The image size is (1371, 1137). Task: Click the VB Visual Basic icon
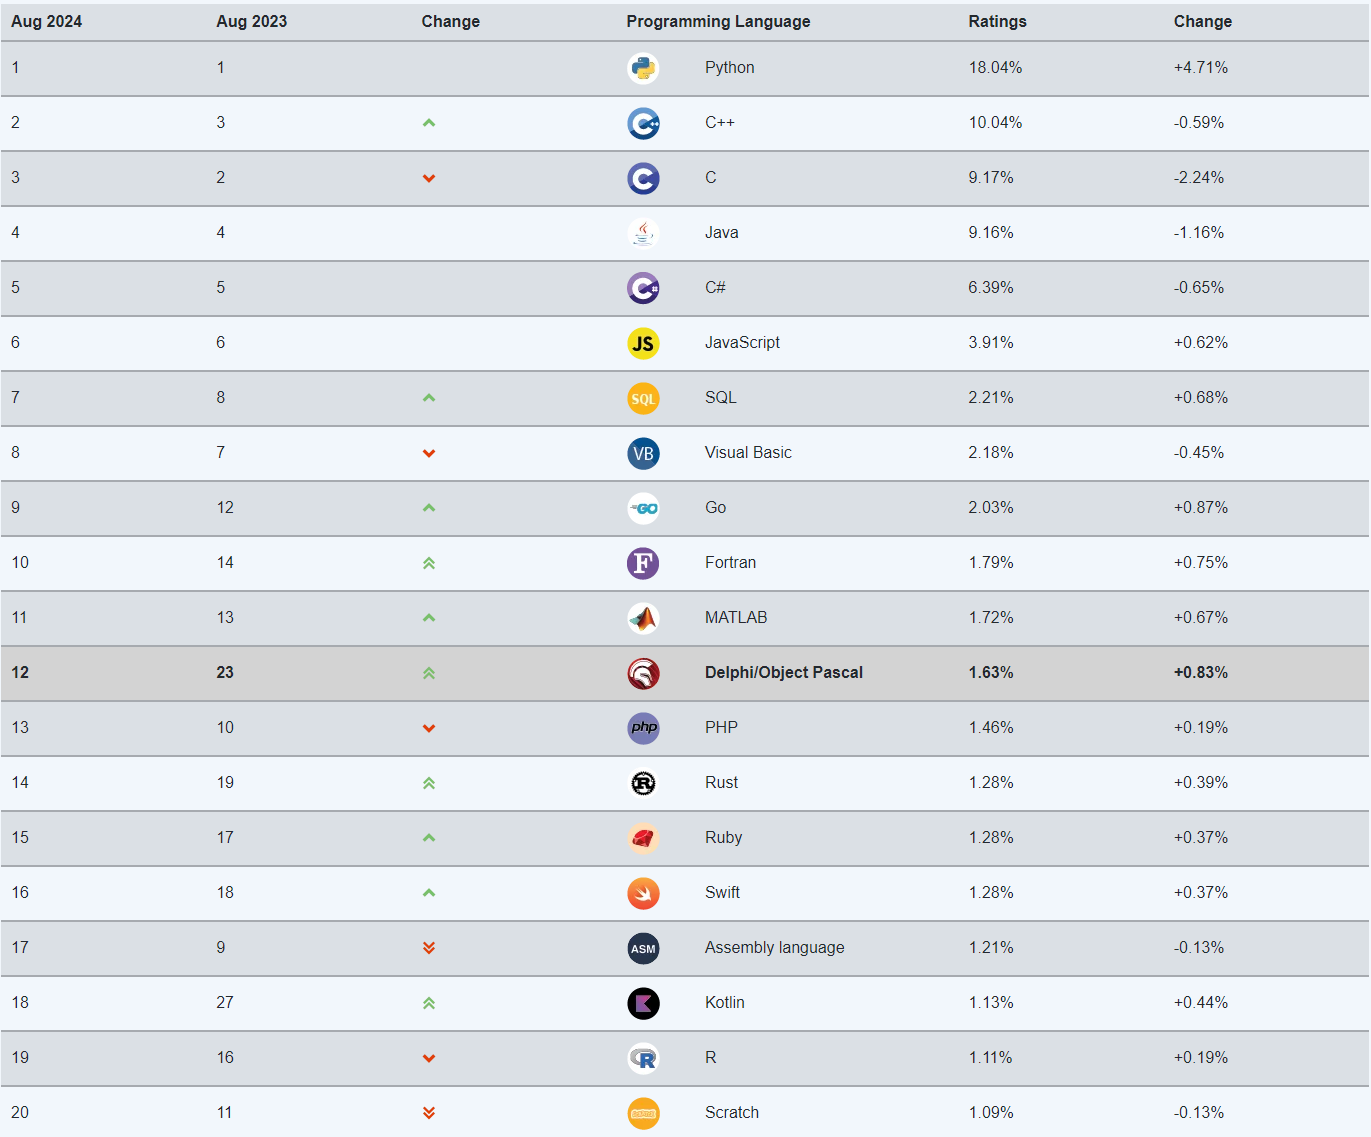pyautogui.click(x=643, y=453)
